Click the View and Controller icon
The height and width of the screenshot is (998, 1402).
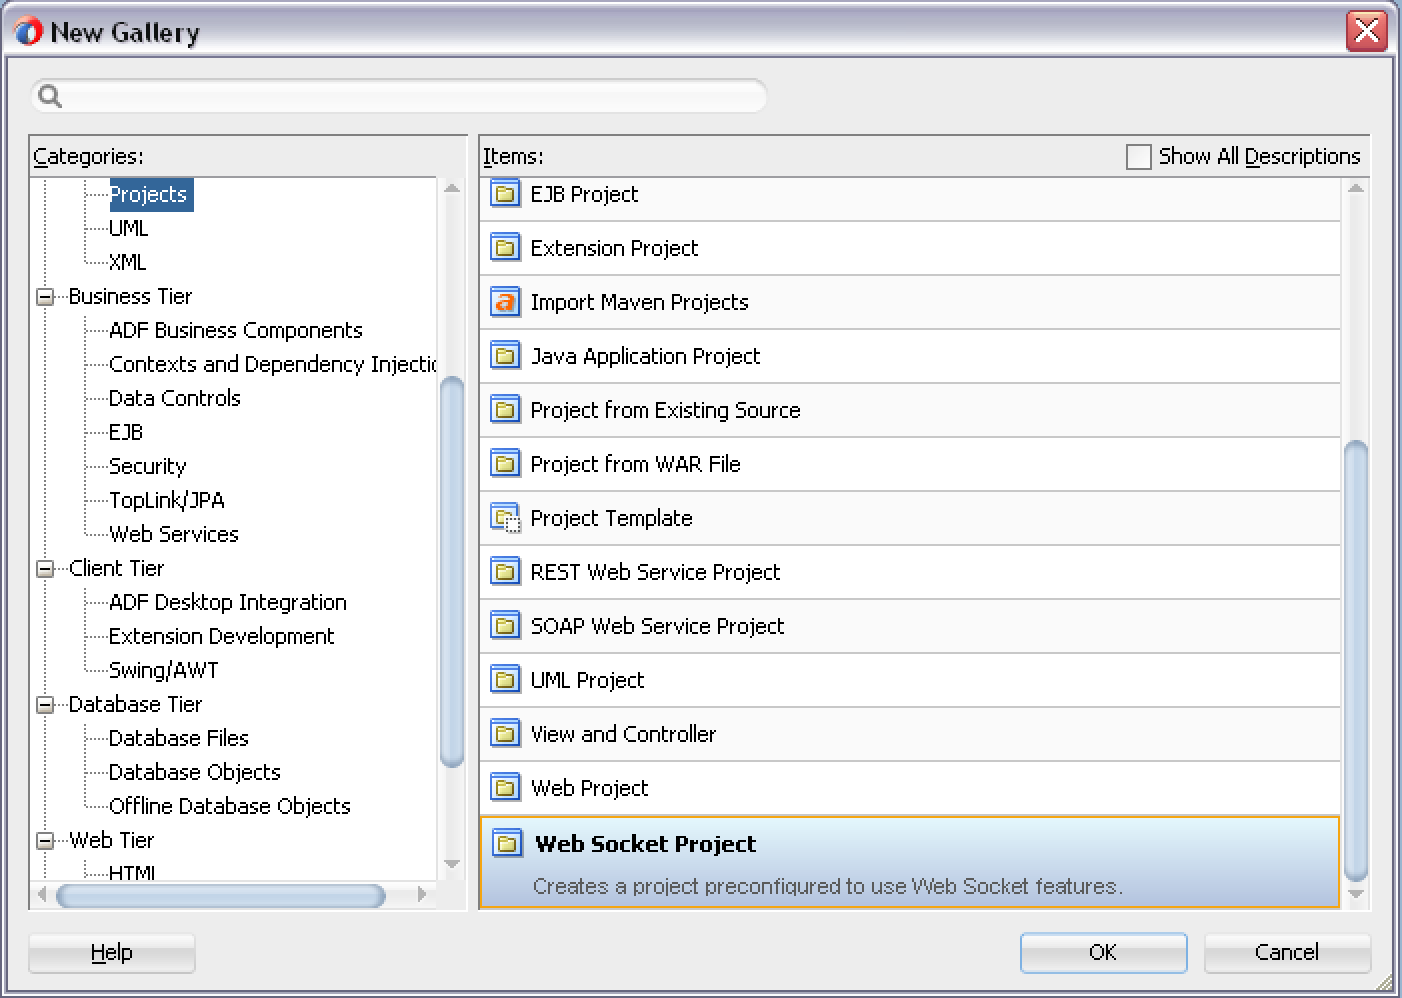click(505, 733)
